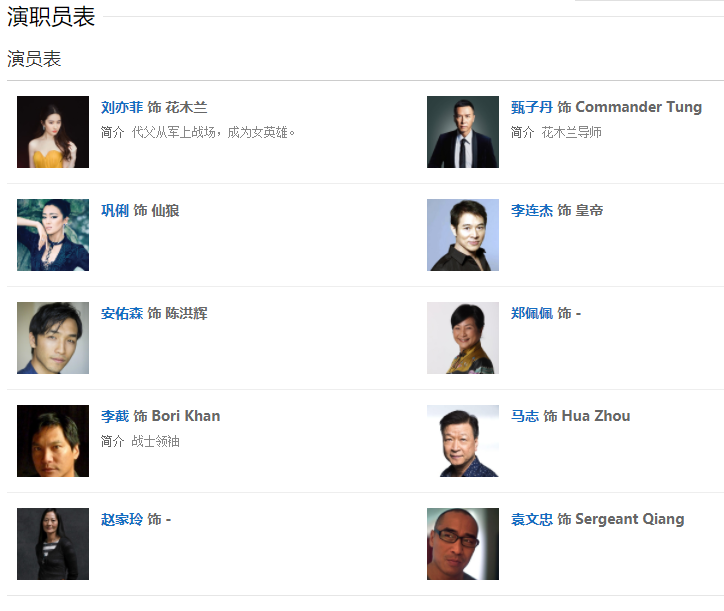Click 赵家玲's portrait photo
The width and height of the screenshot is (724, 611).
pyautogui.click(x=53, y=544)
